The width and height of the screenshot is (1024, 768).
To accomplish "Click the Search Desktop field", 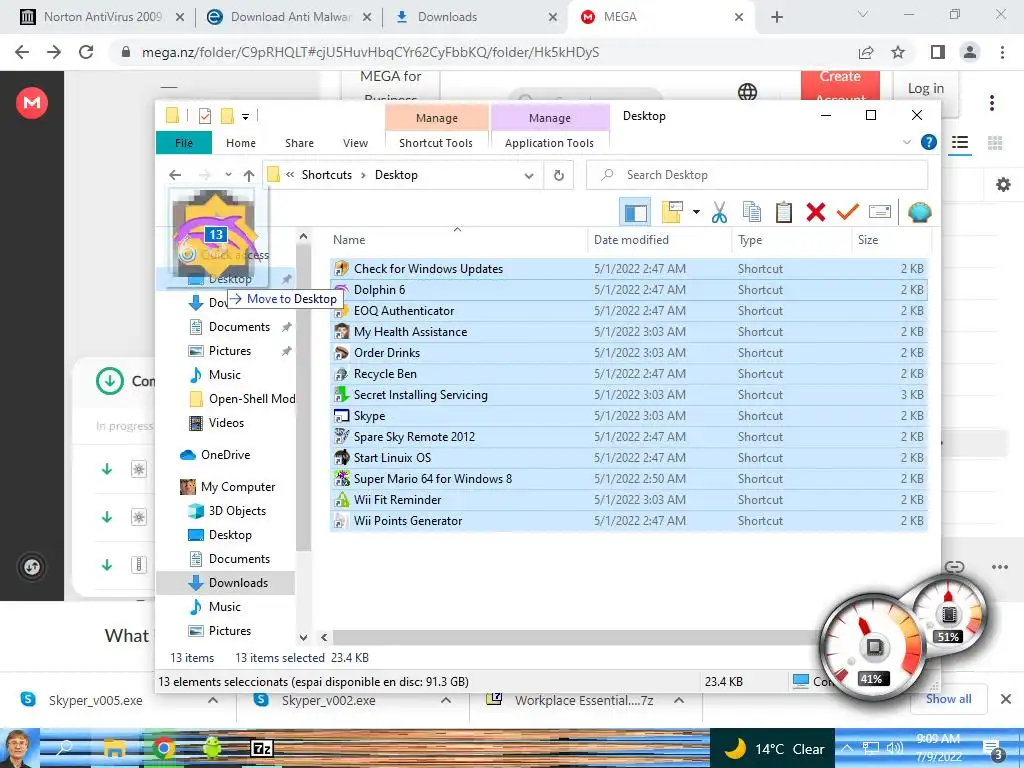I will [x=757, y=175].
